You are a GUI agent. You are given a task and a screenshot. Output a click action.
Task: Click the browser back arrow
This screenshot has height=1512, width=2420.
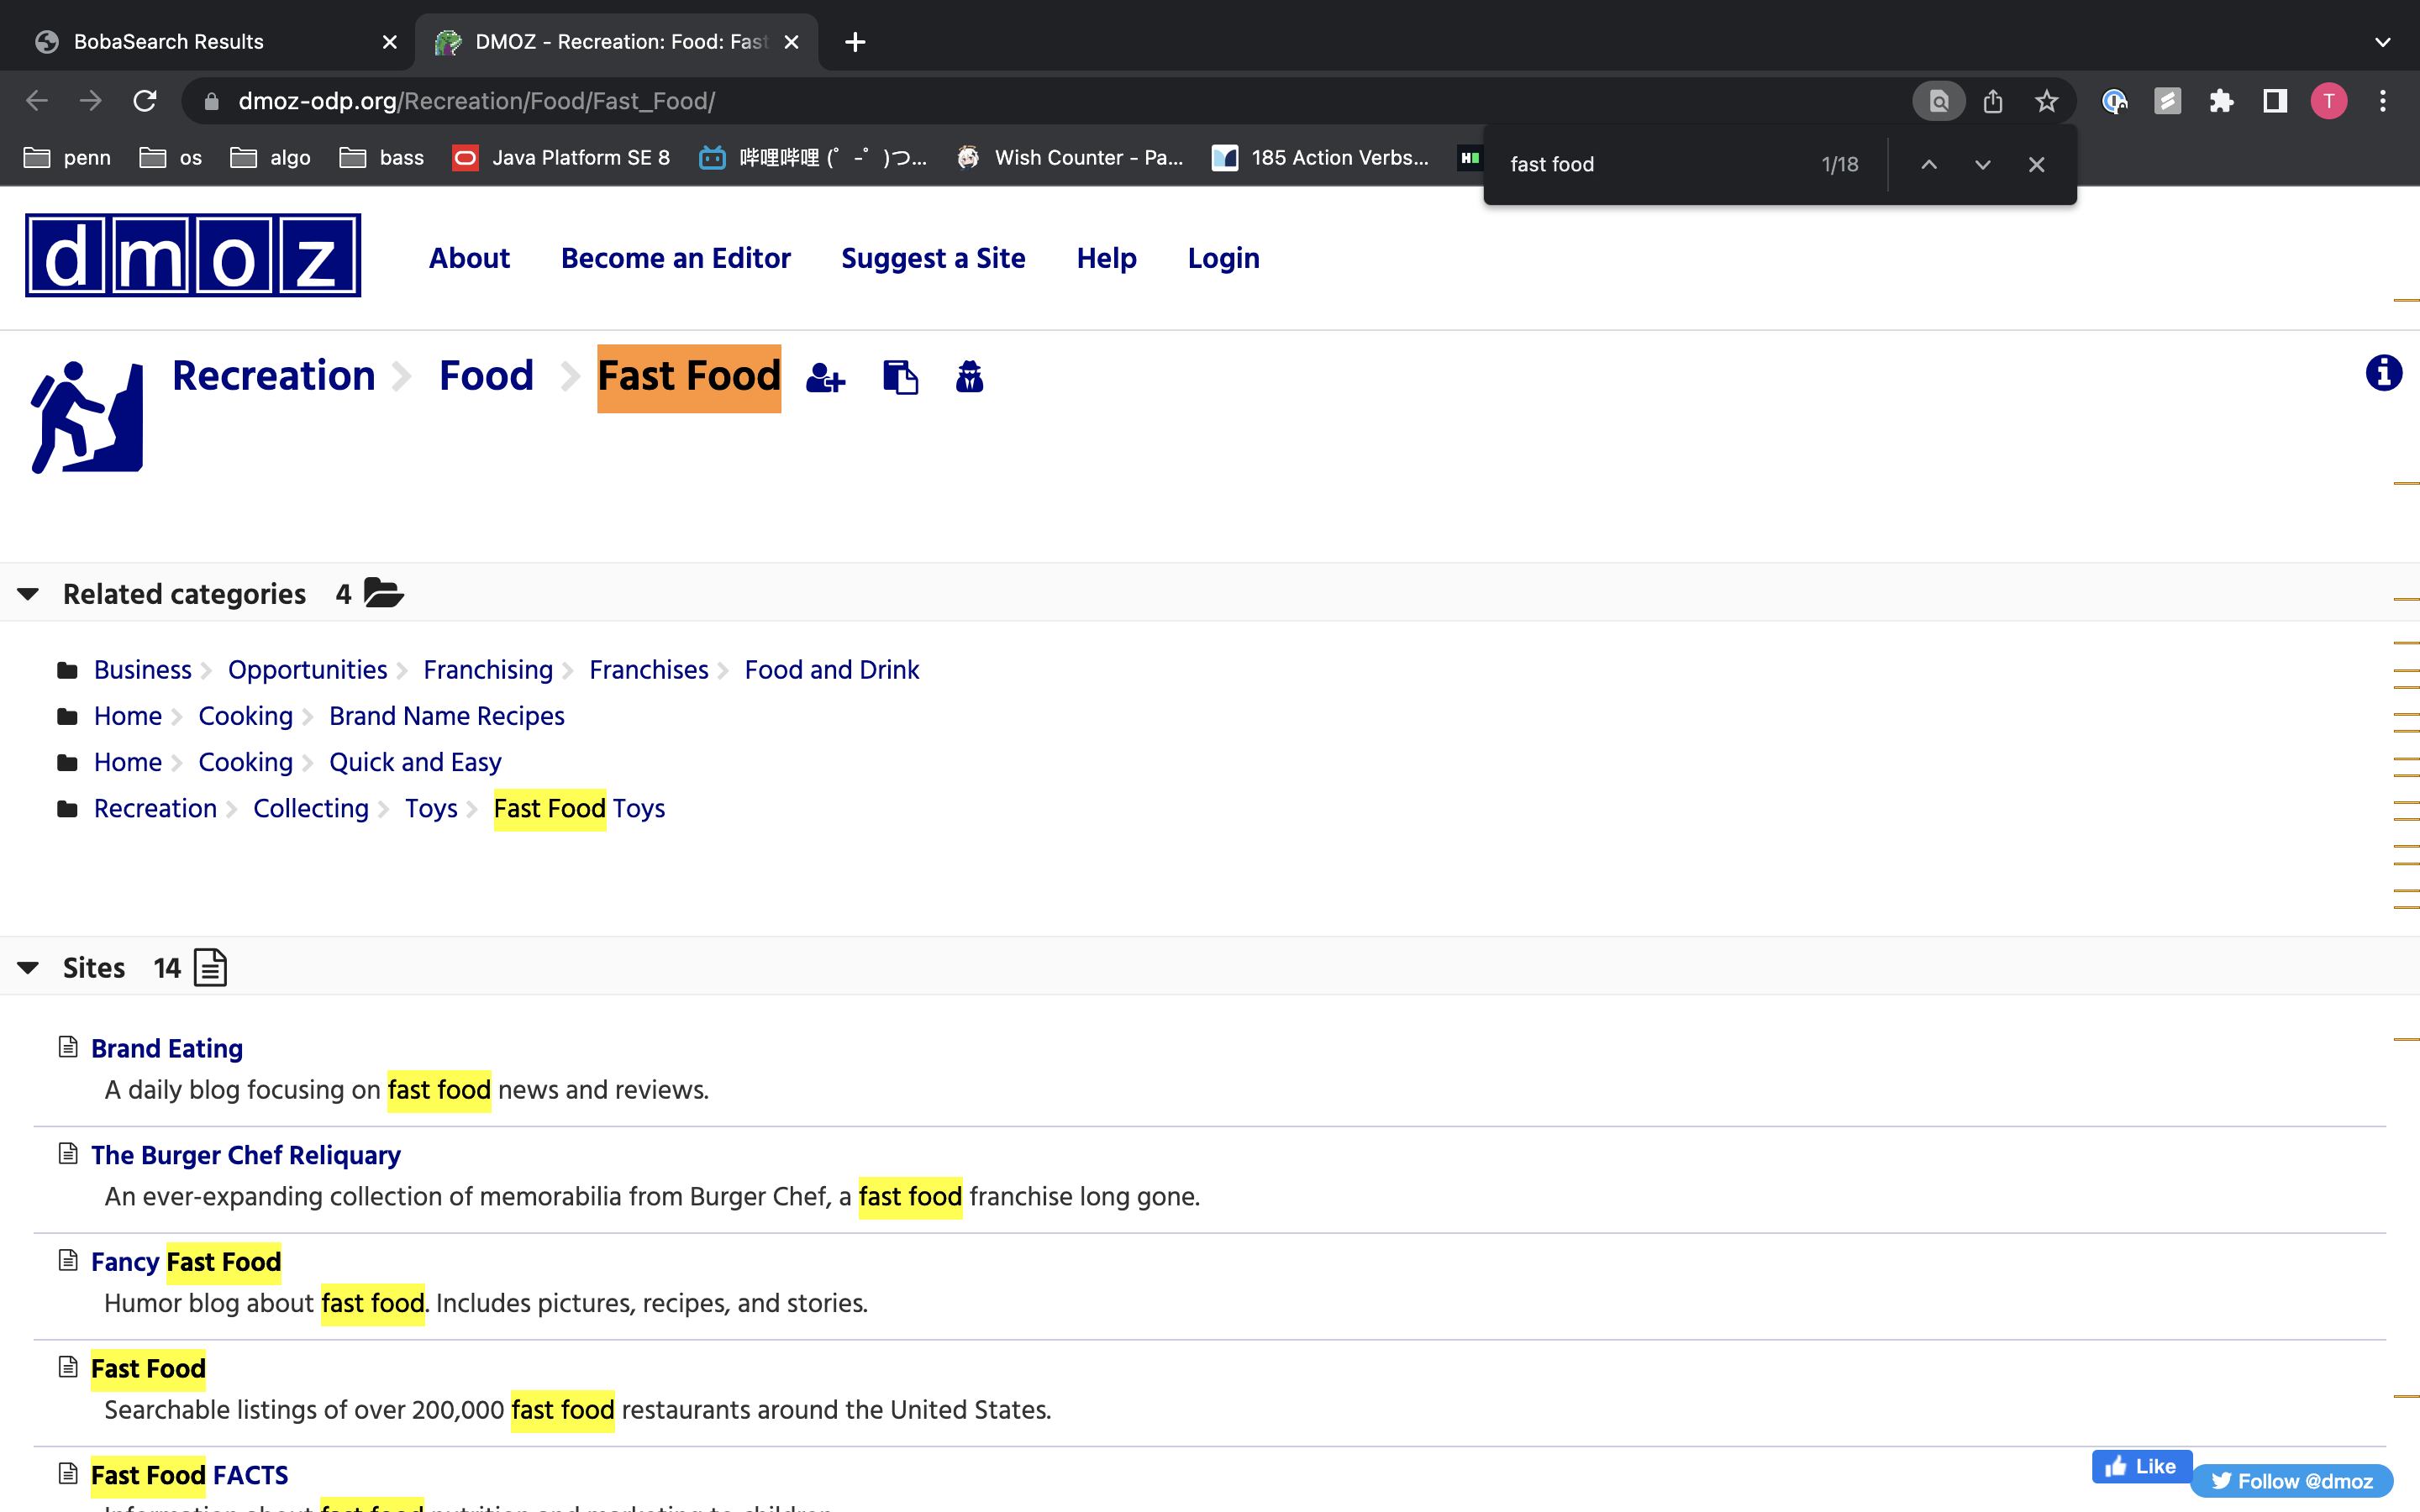click(37, 101)
